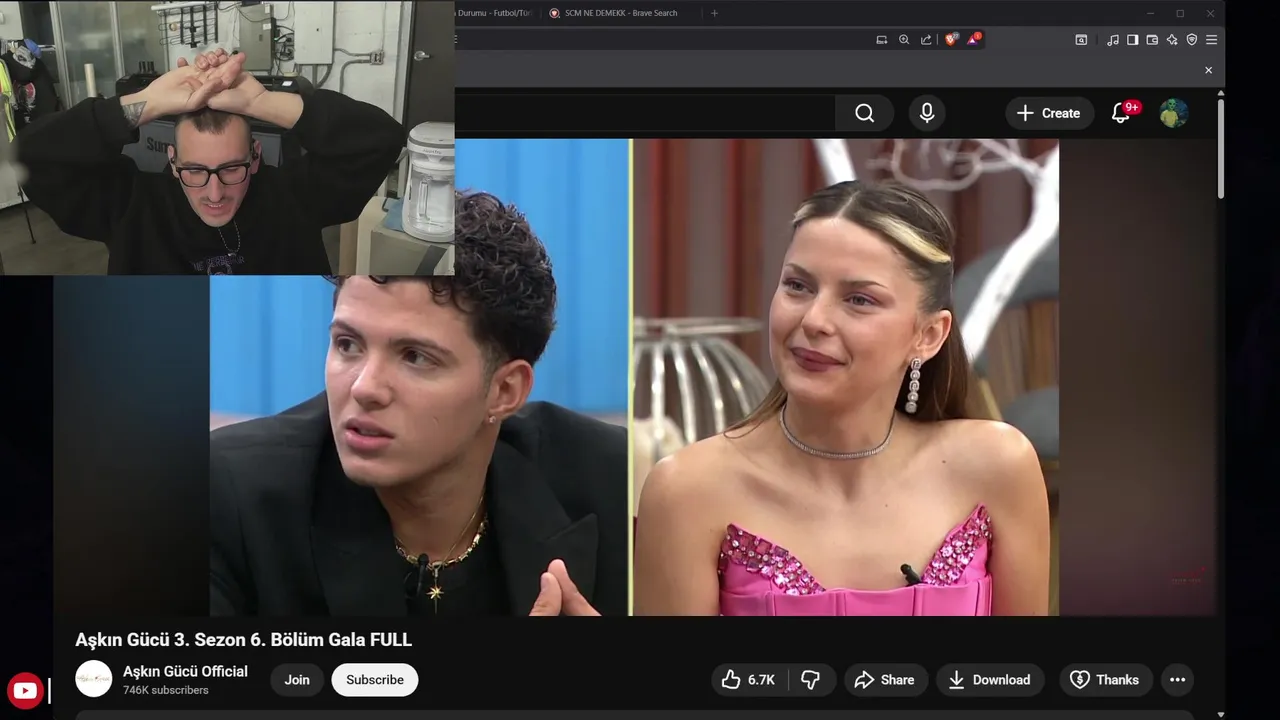Click the YouTube search magnifier button
Viewport: 1280px width, 720px height.
tap(864, 113)
